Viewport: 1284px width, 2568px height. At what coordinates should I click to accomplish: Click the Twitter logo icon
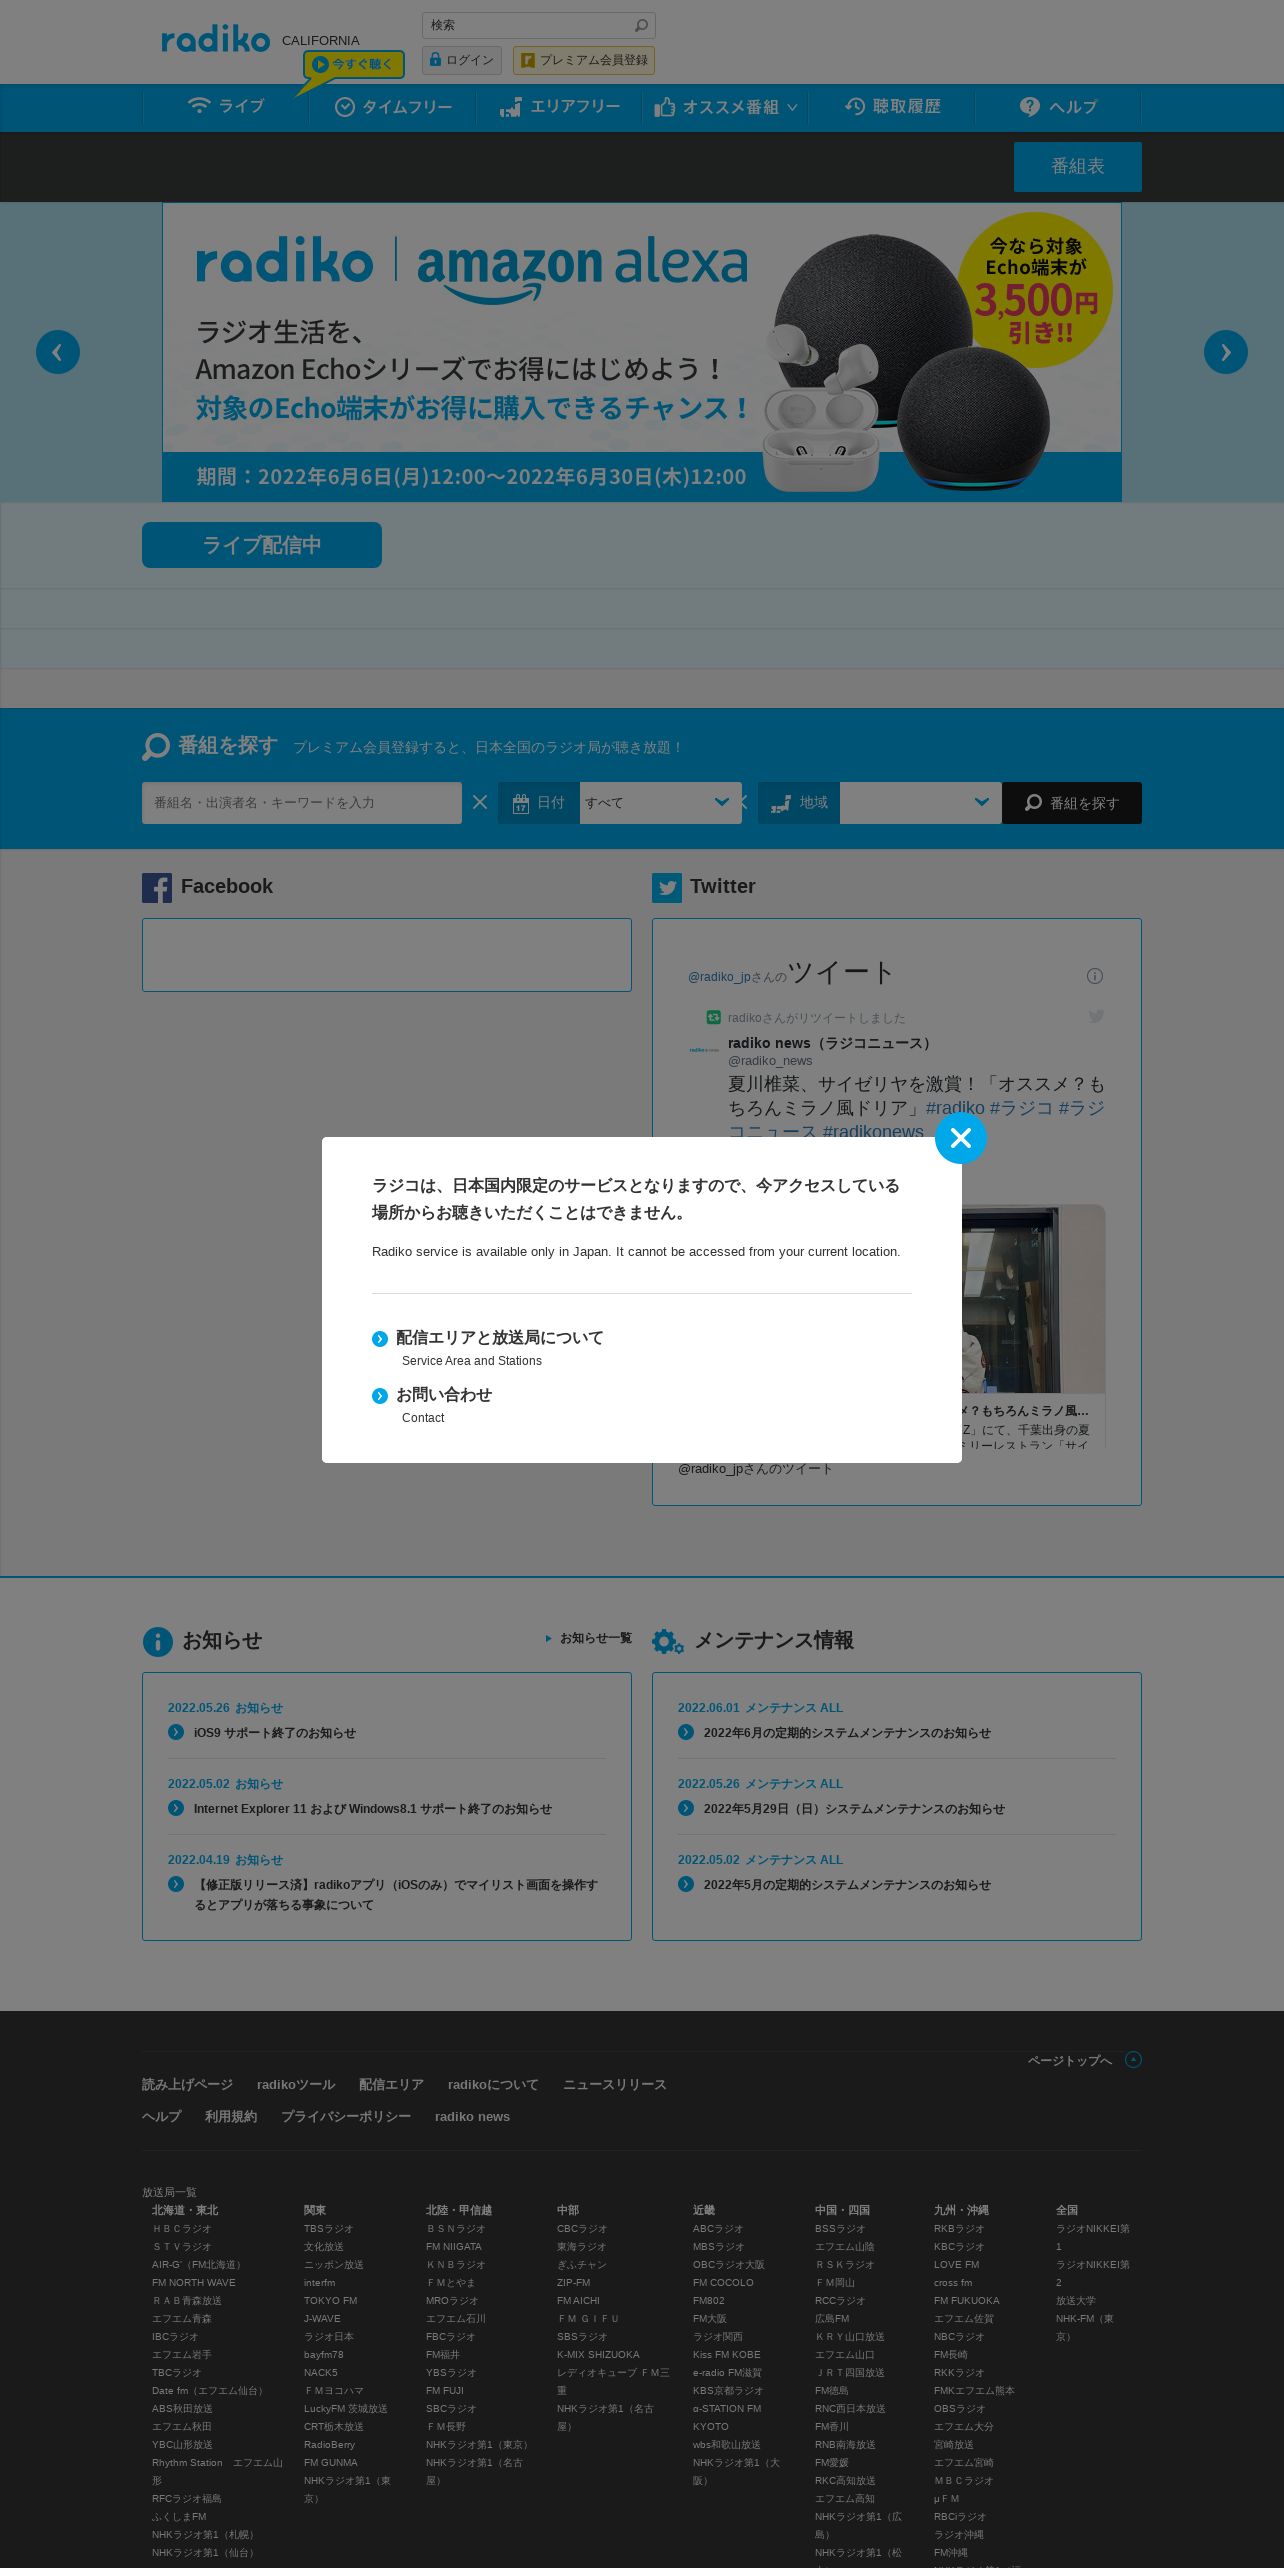[667, 888]
